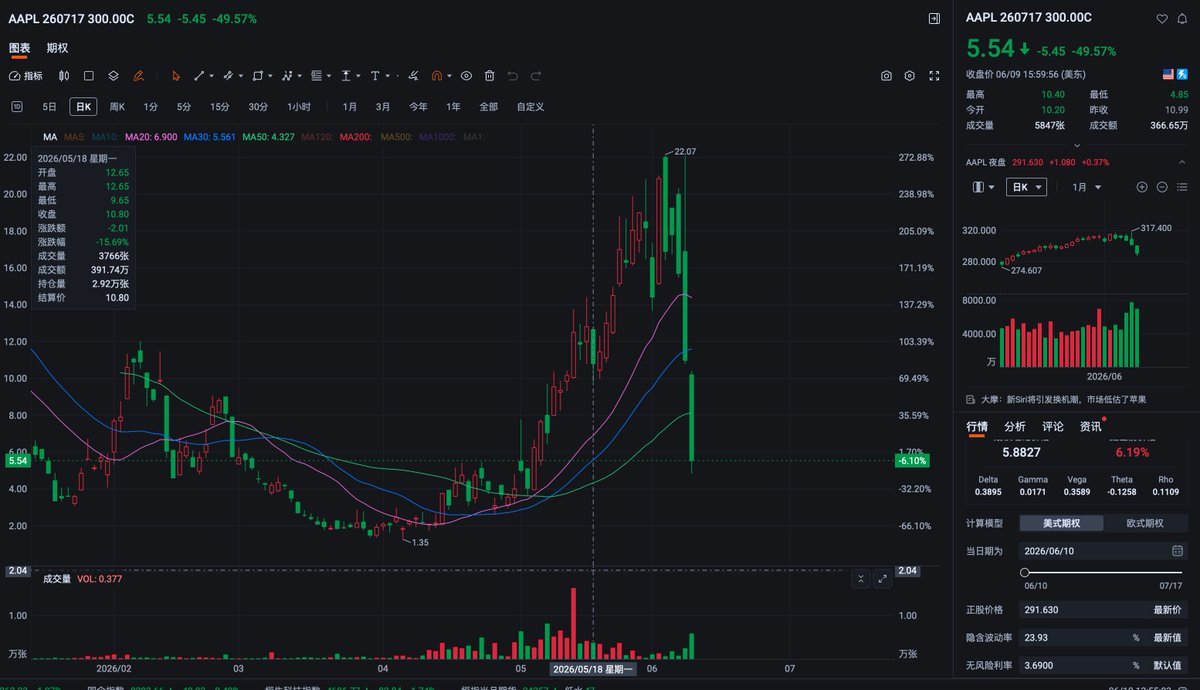Image resolution: width=1200 pixels, height=690 pixels.
Task: Toggle the orange magnet snap tool
Action: [x=437, y=76]
